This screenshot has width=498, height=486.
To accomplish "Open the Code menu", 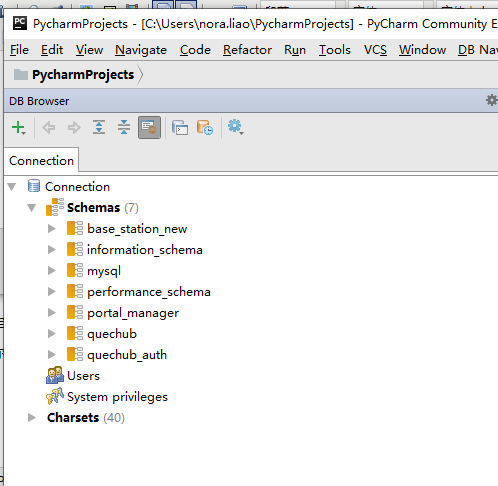I will (195, 50).
